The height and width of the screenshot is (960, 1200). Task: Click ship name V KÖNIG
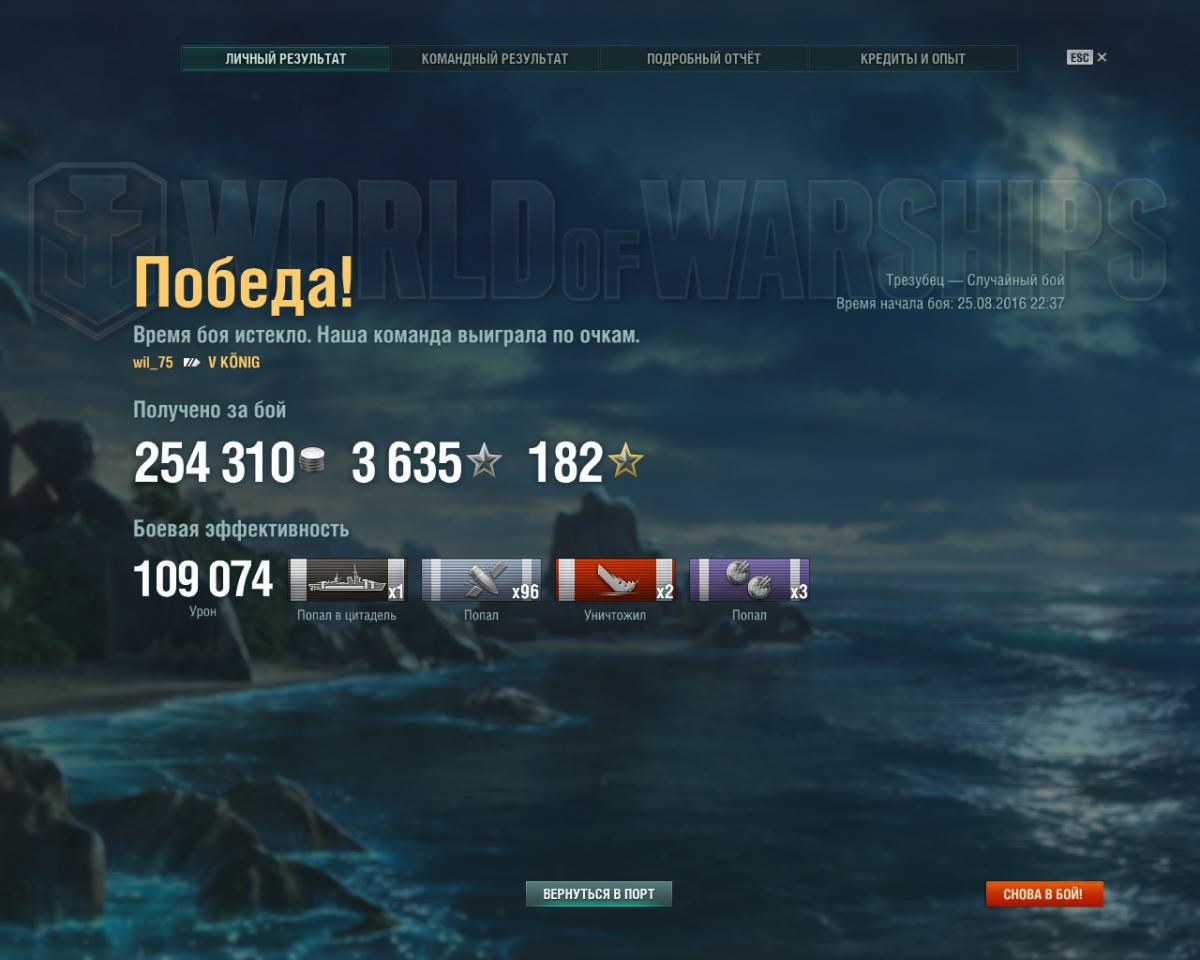click(234, 363)
